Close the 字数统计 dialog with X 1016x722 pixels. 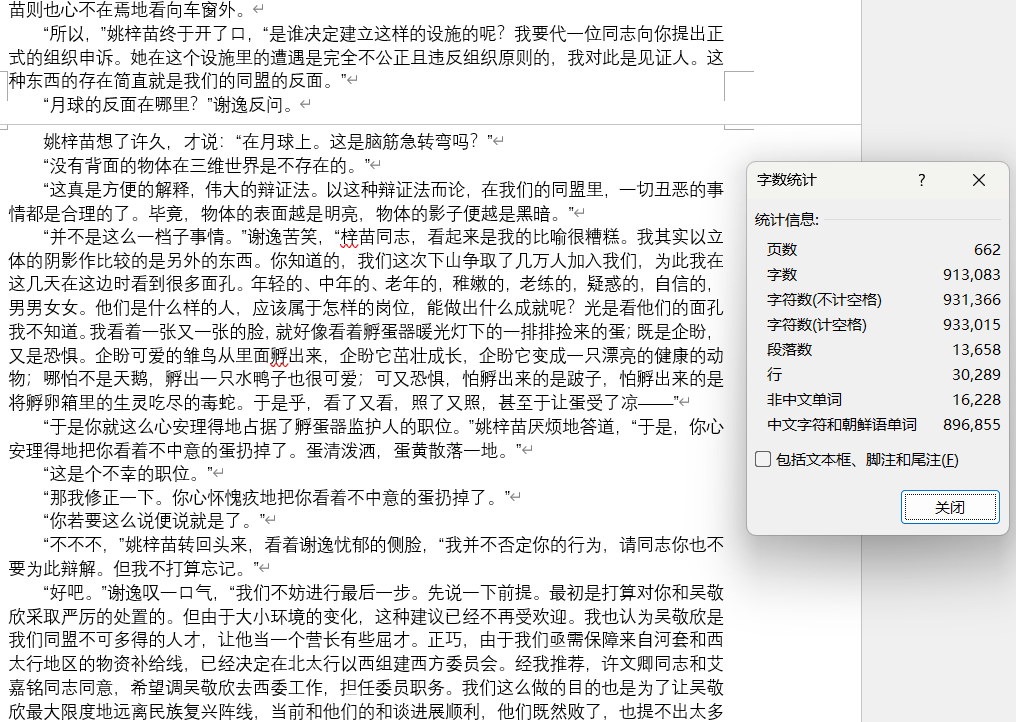[979, 180]
